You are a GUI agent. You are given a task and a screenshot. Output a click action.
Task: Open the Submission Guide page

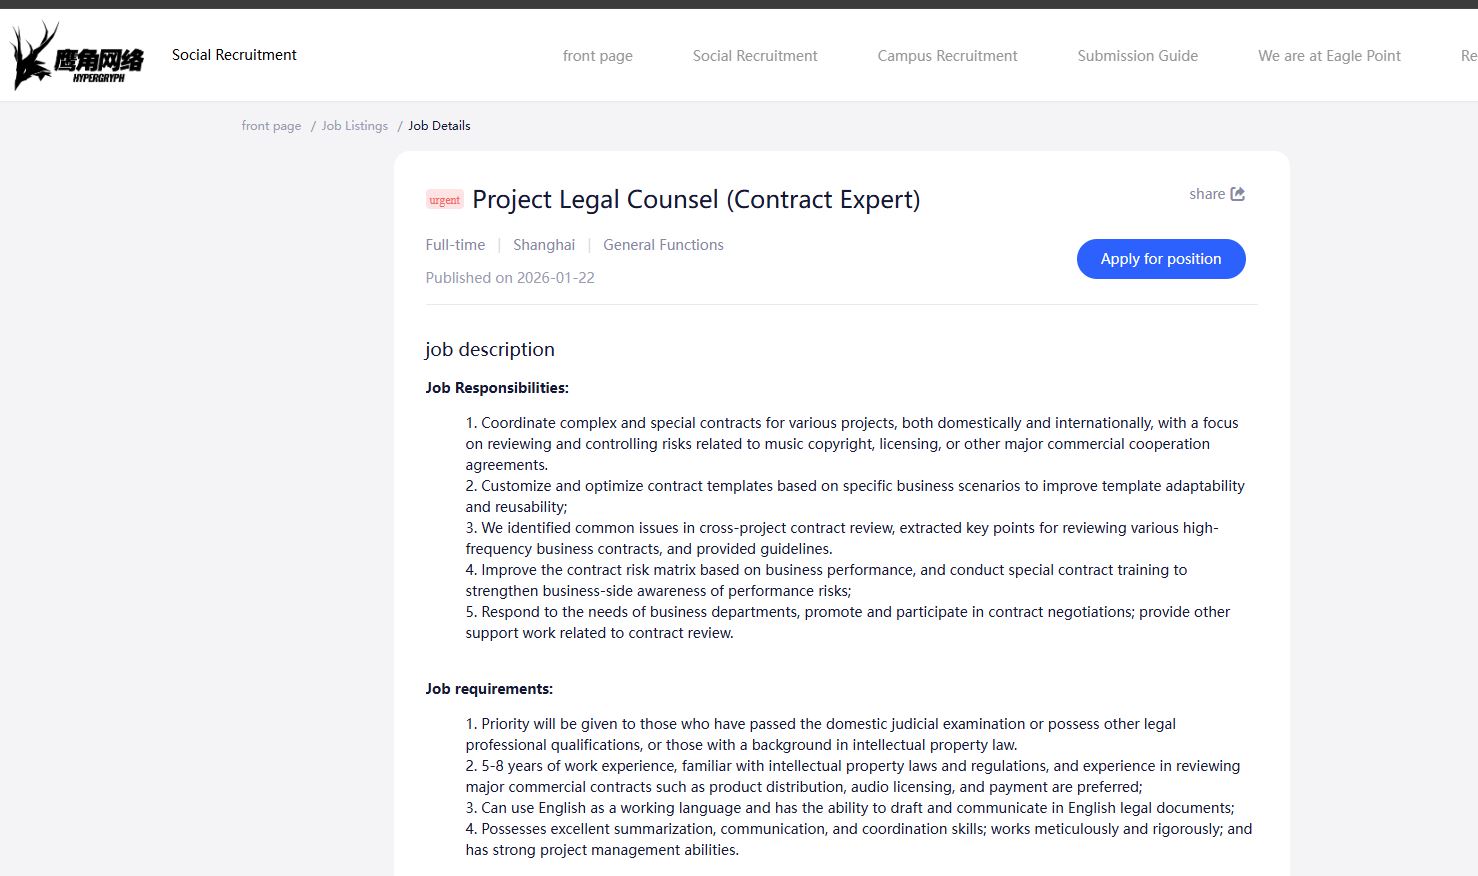1138,56
